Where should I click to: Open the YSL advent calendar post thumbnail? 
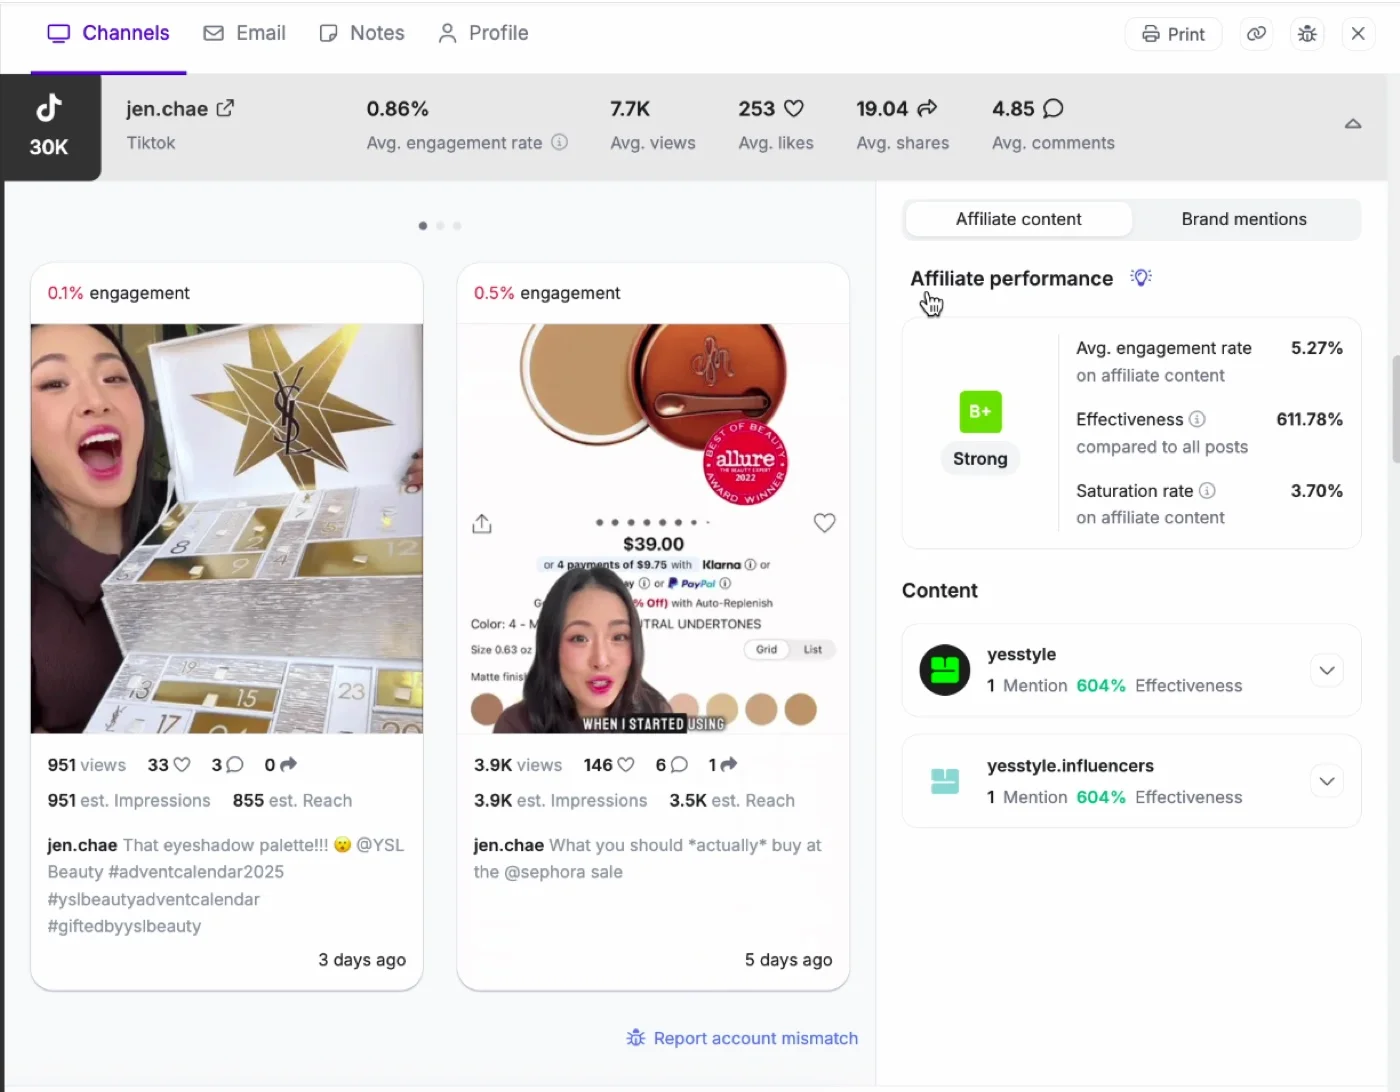(227, 528)
